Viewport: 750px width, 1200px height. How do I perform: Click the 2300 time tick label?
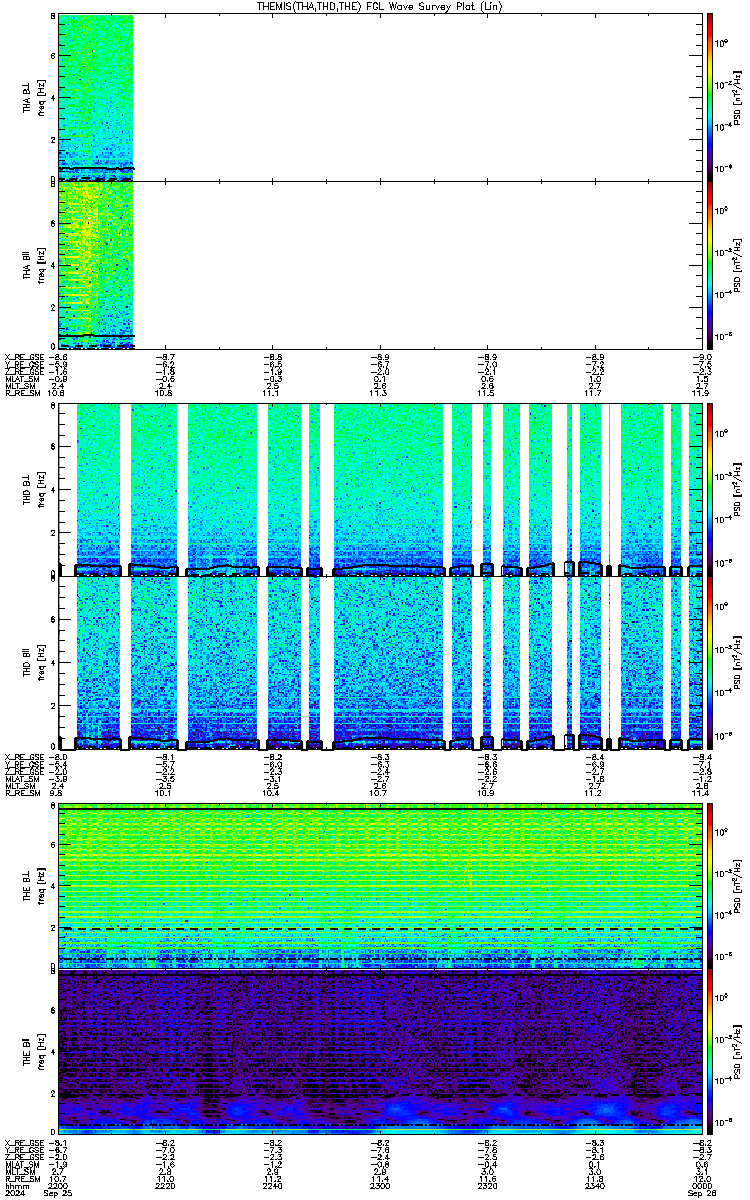[x=379, y=1187]
